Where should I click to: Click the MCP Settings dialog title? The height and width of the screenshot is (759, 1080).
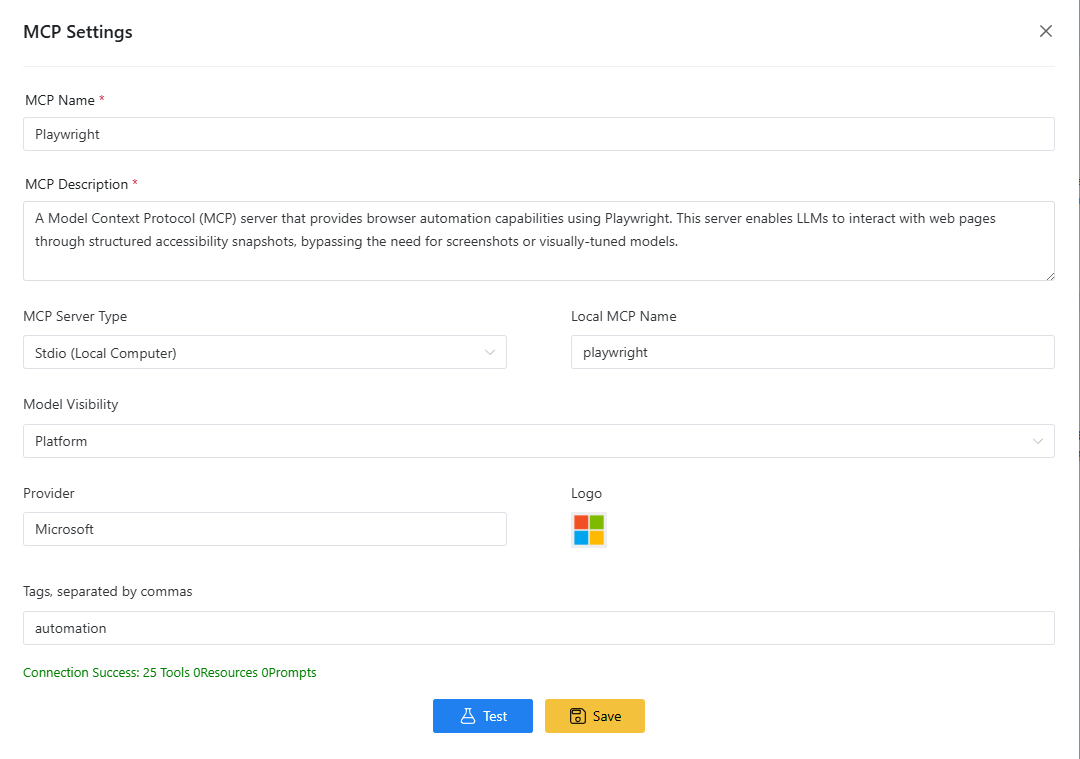tap(78, 32)
